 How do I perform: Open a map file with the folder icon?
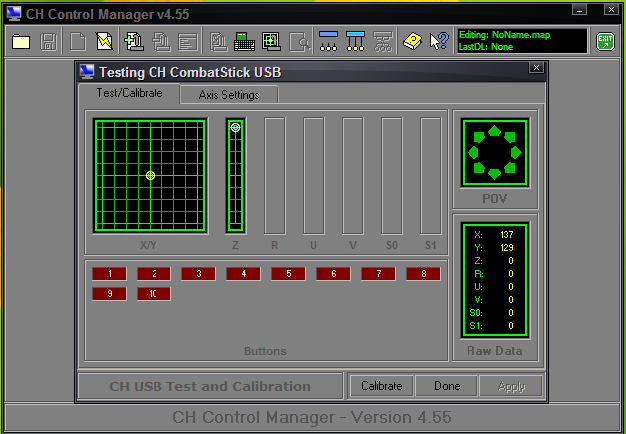point(21,41)
